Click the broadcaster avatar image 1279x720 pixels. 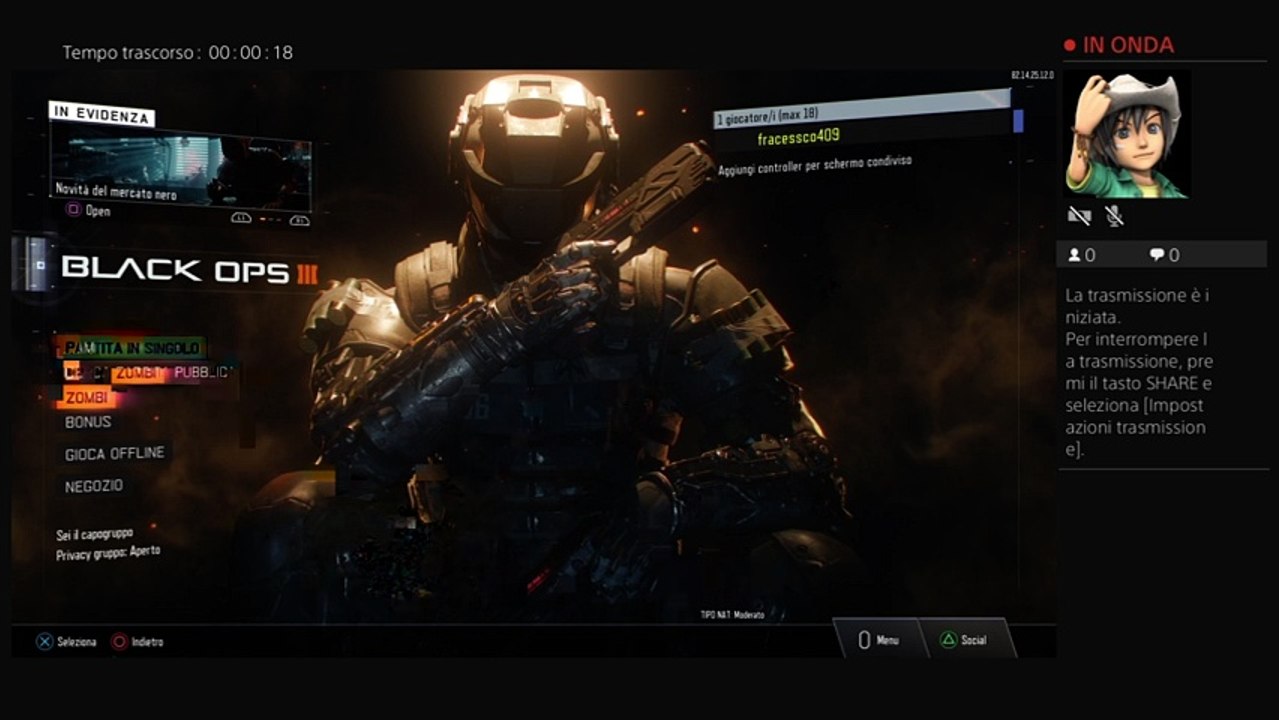pos(1127,134)
